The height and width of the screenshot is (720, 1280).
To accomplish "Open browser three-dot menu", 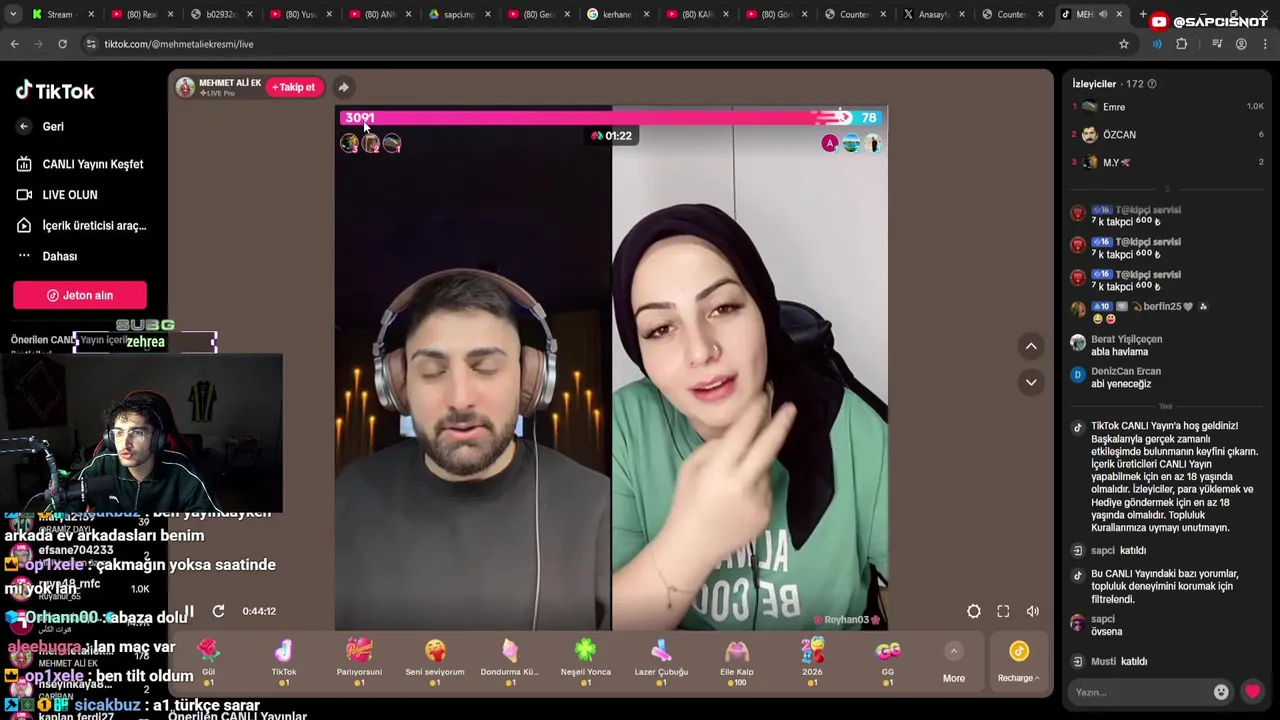I will (1265, 44).
